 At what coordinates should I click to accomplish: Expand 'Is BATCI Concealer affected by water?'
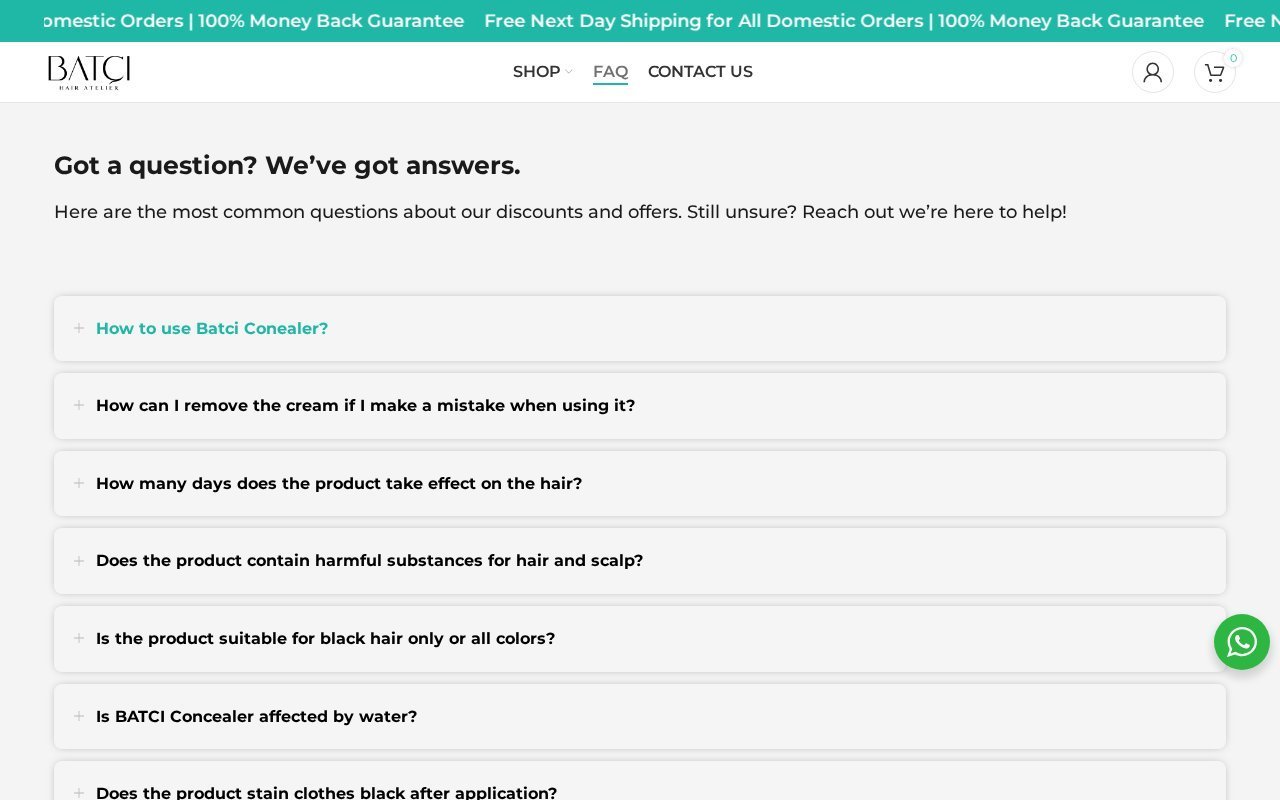pyautogui.click(x=640, y=717)
